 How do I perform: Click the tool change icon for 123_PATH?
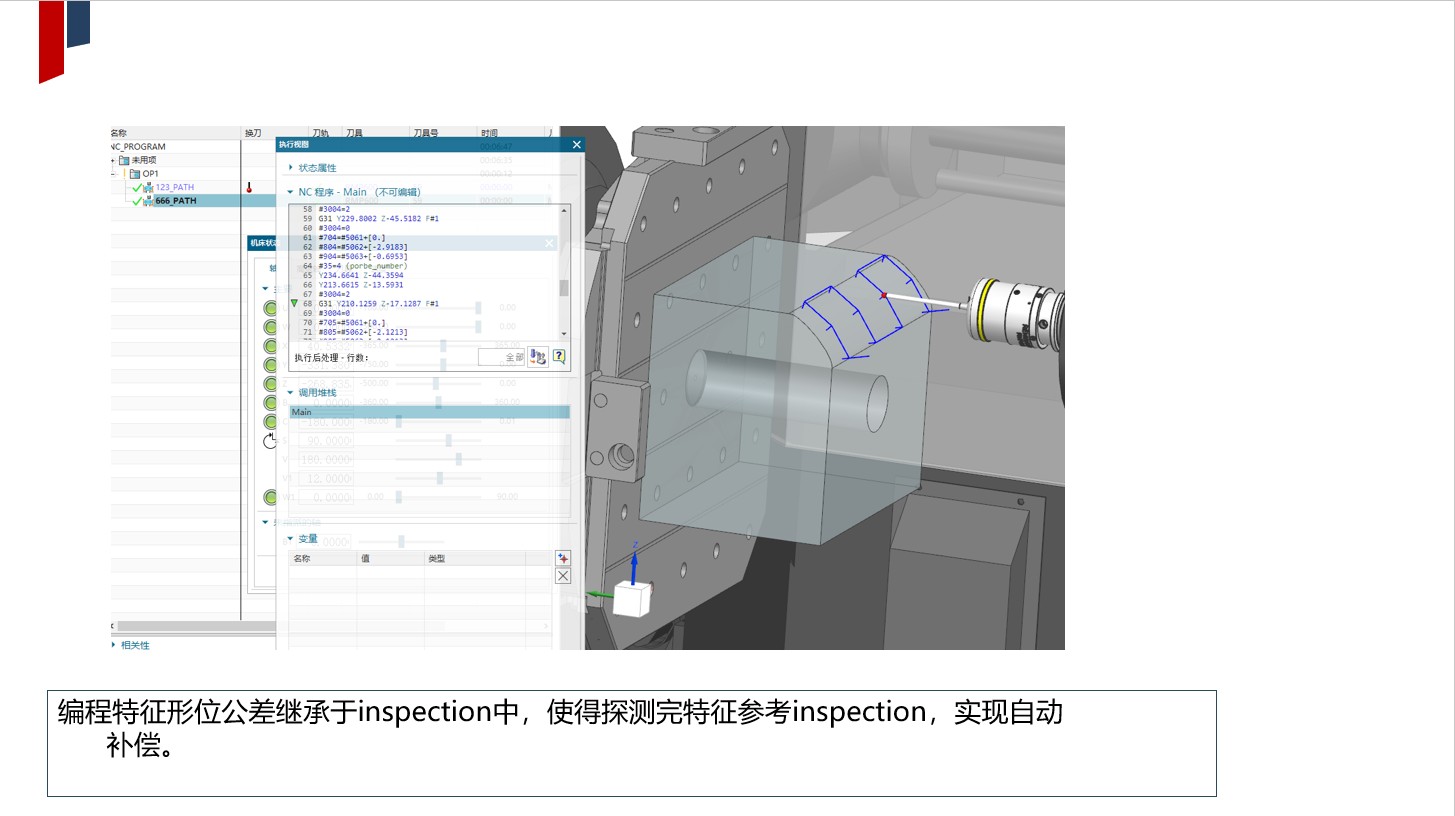click(x=249, y=187)
